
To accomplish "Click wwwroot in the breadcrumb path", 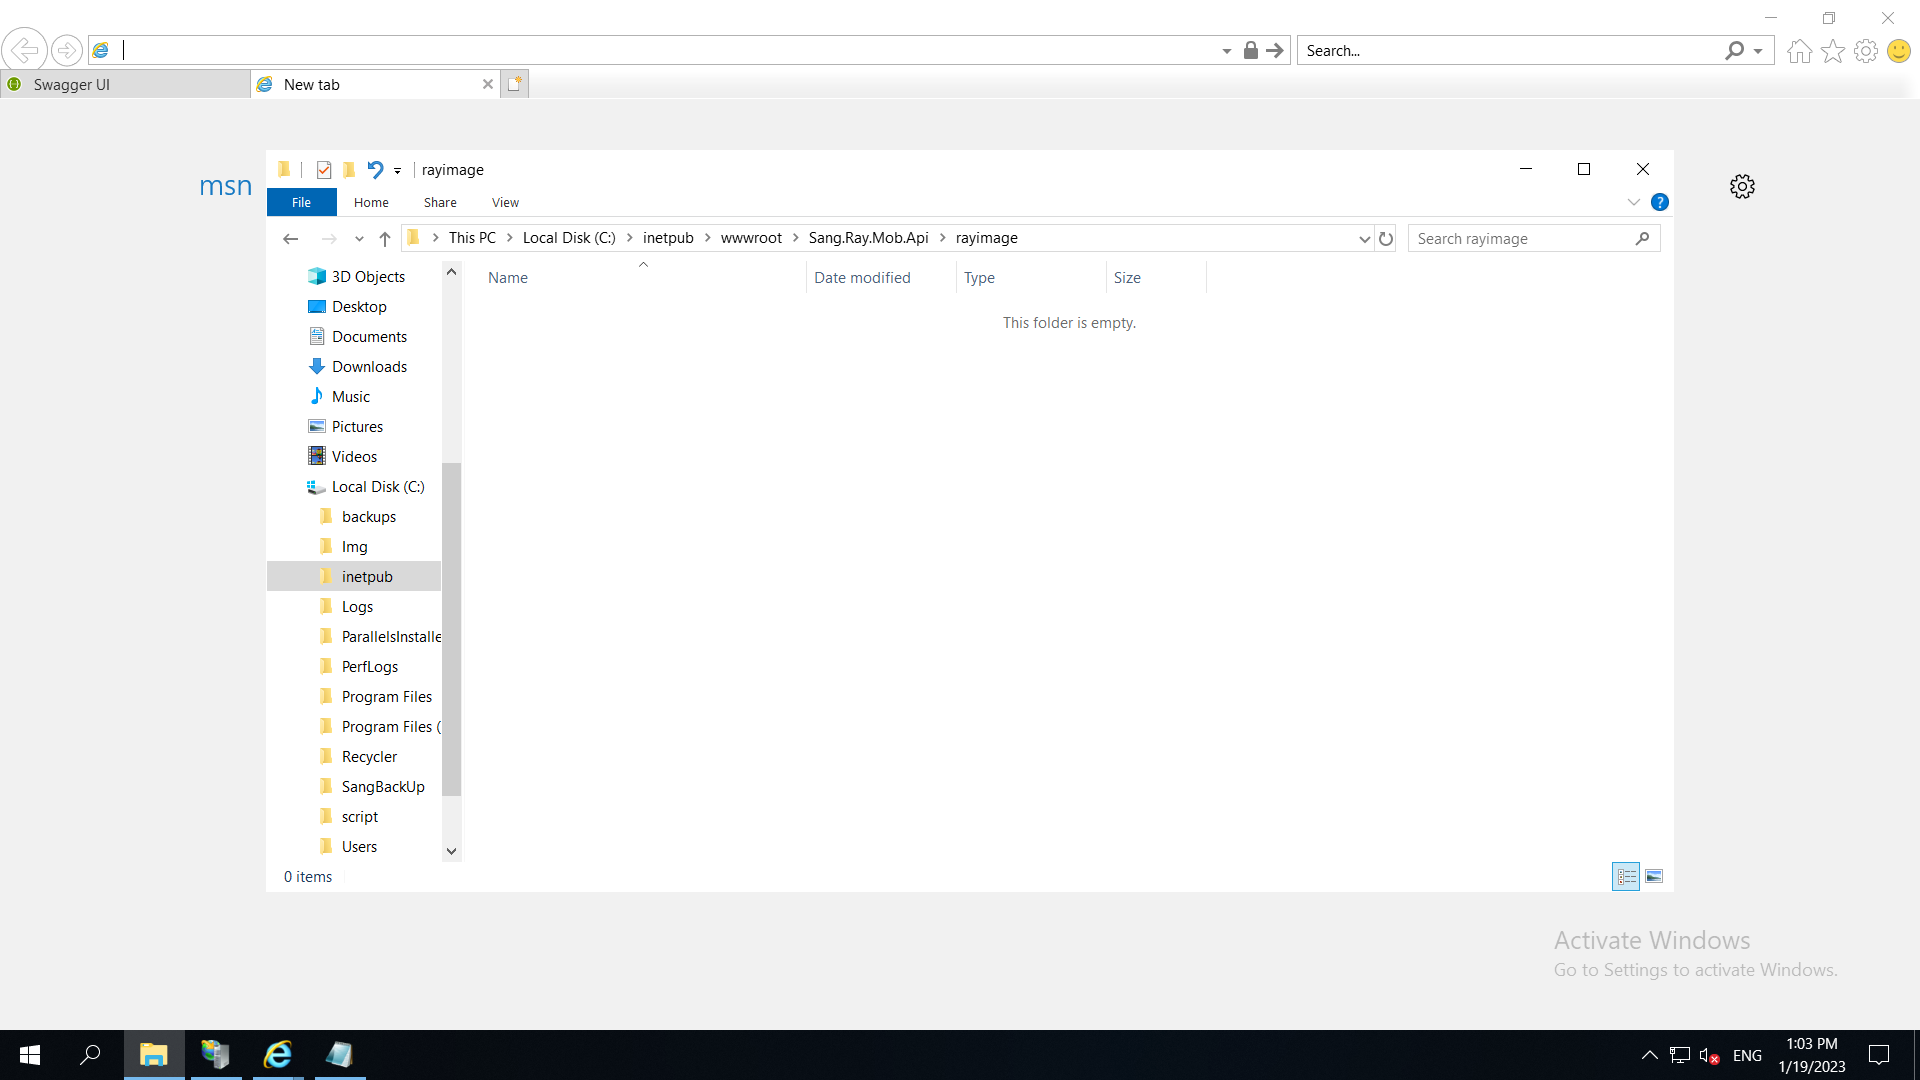I will click(751, 238).
